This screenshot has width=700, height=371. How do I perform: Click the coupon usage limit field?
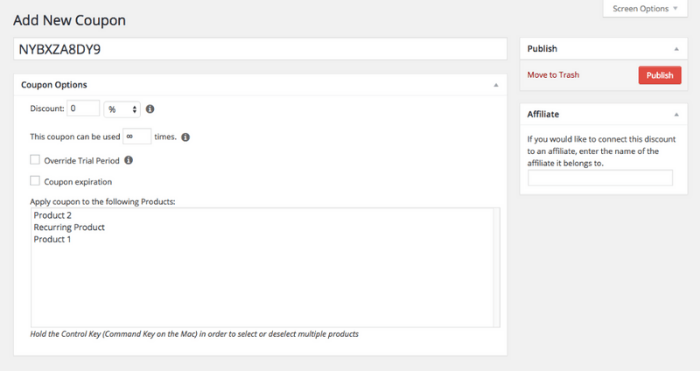pos(137,136)
